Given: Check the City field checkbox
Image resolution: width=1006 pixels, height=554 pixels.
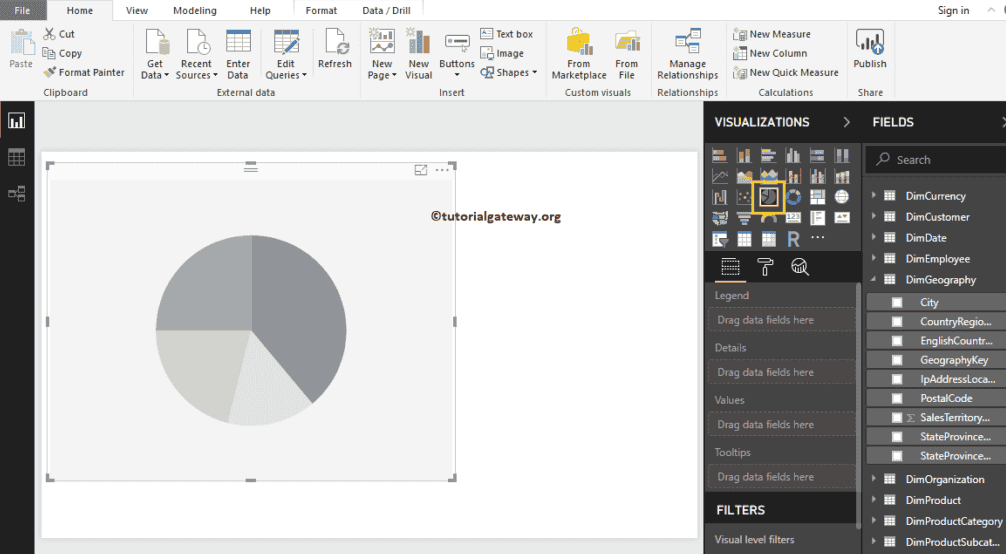Looking at the screenshot, I should click(x=897, y=302).
